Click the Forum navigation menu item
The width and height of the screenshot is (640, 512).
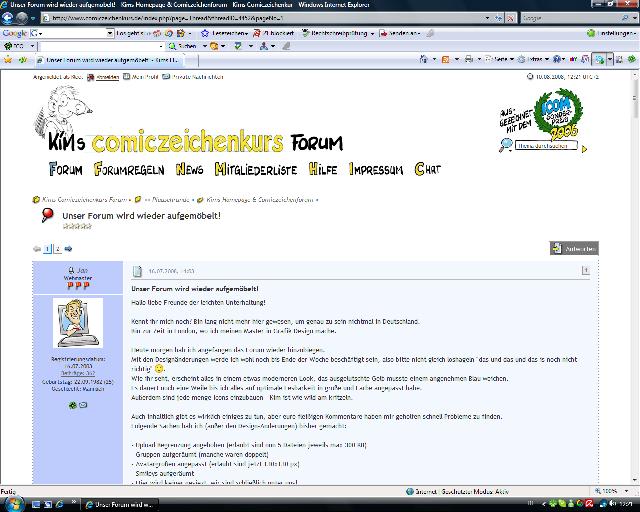point(66,169)
